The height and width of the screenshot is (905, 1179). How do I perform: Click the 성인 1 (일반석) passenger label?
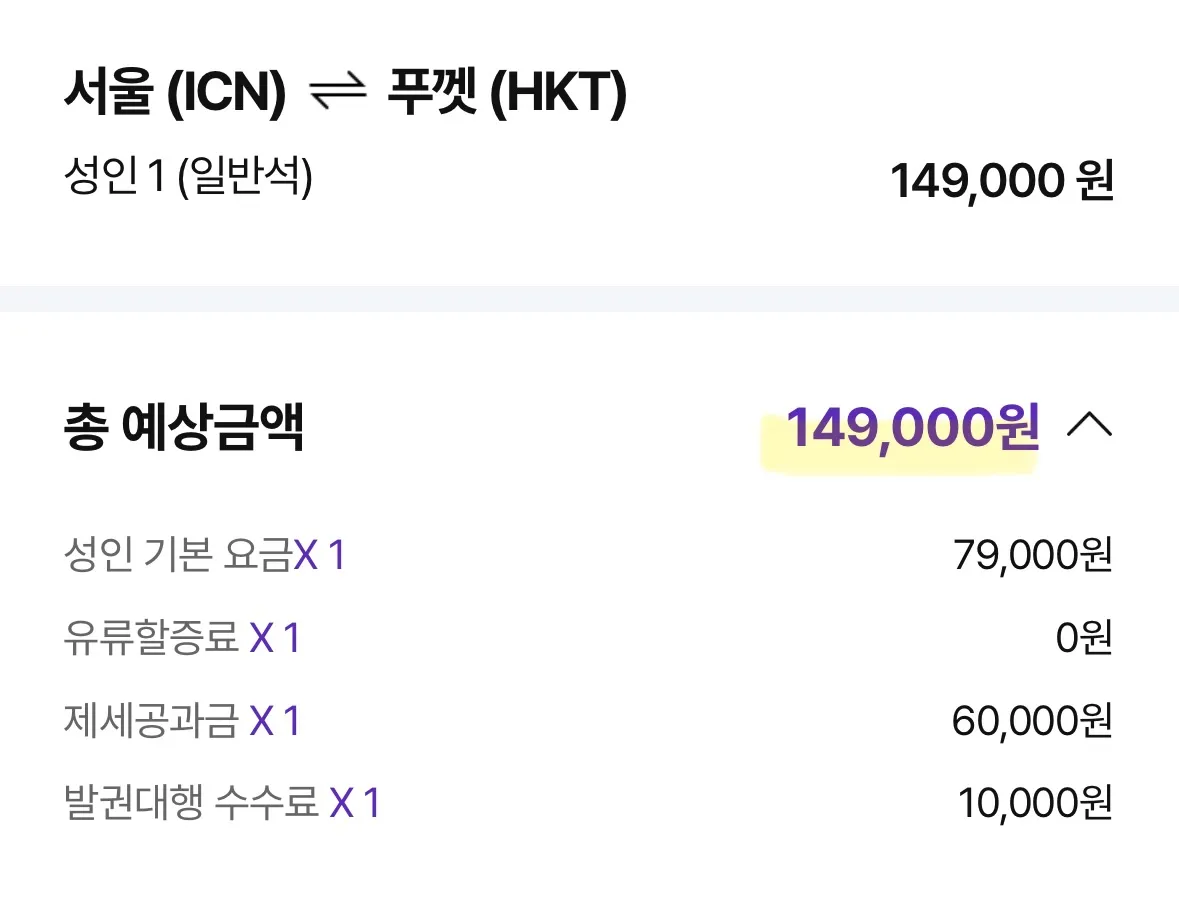click(x=188, y=180)
